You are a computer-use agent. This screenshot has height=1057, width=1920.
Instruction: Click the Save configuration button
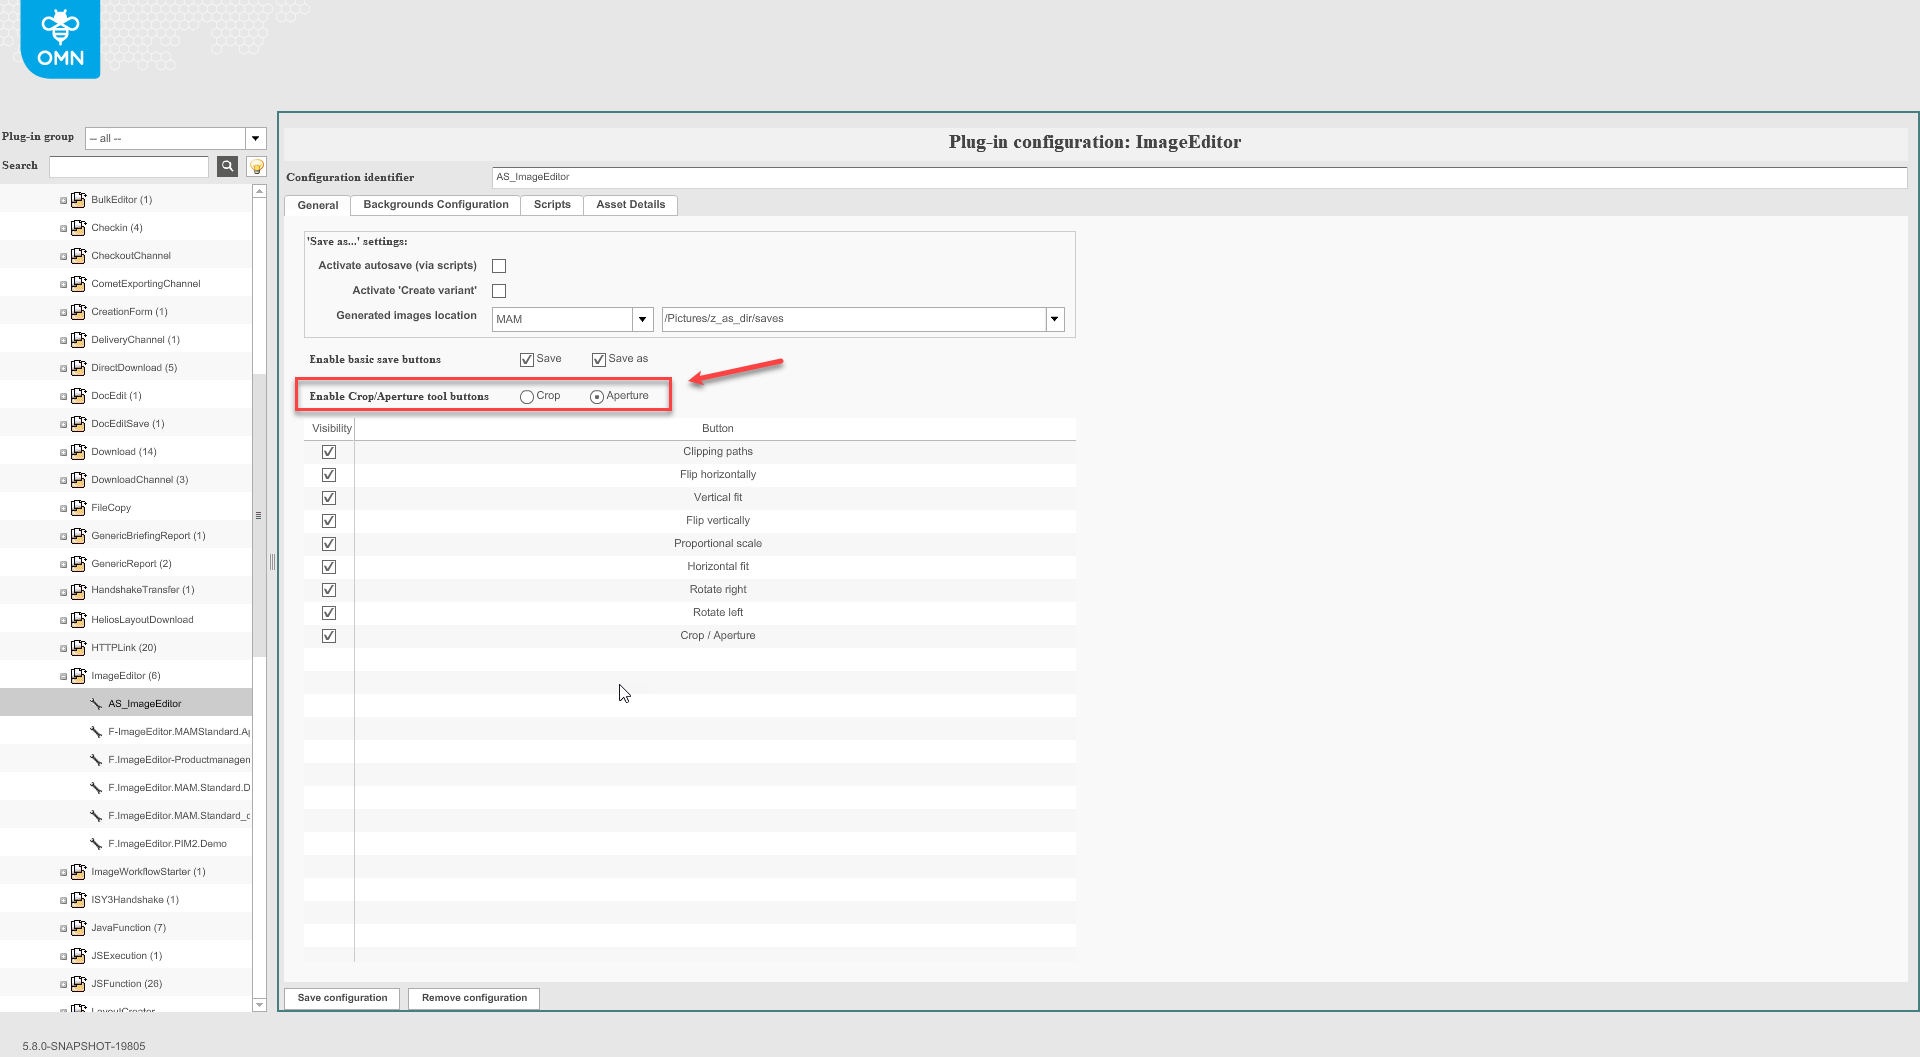[341, 998]
